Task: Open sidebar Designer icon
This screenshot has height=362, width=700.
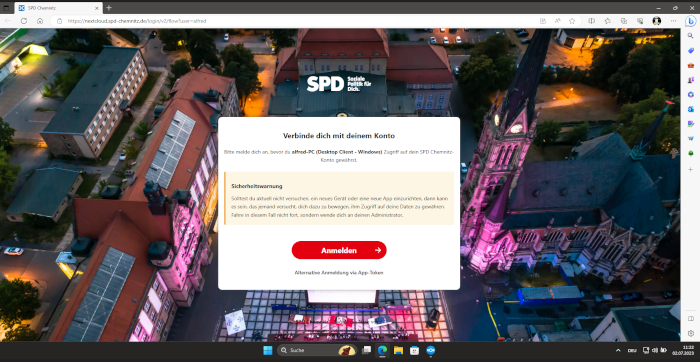Action: [691, 124]
